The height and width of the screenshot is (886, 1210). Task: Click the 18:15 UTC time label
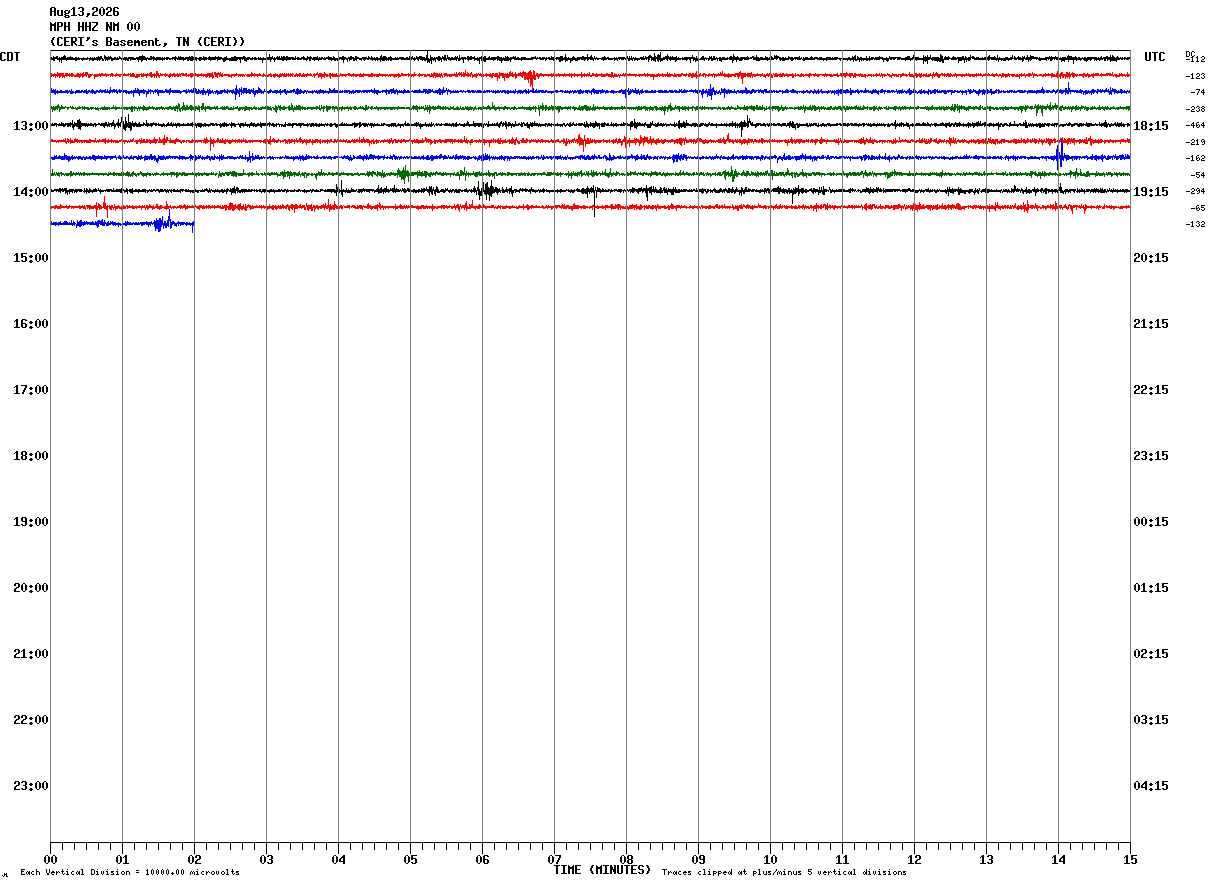pos(1151,126)
